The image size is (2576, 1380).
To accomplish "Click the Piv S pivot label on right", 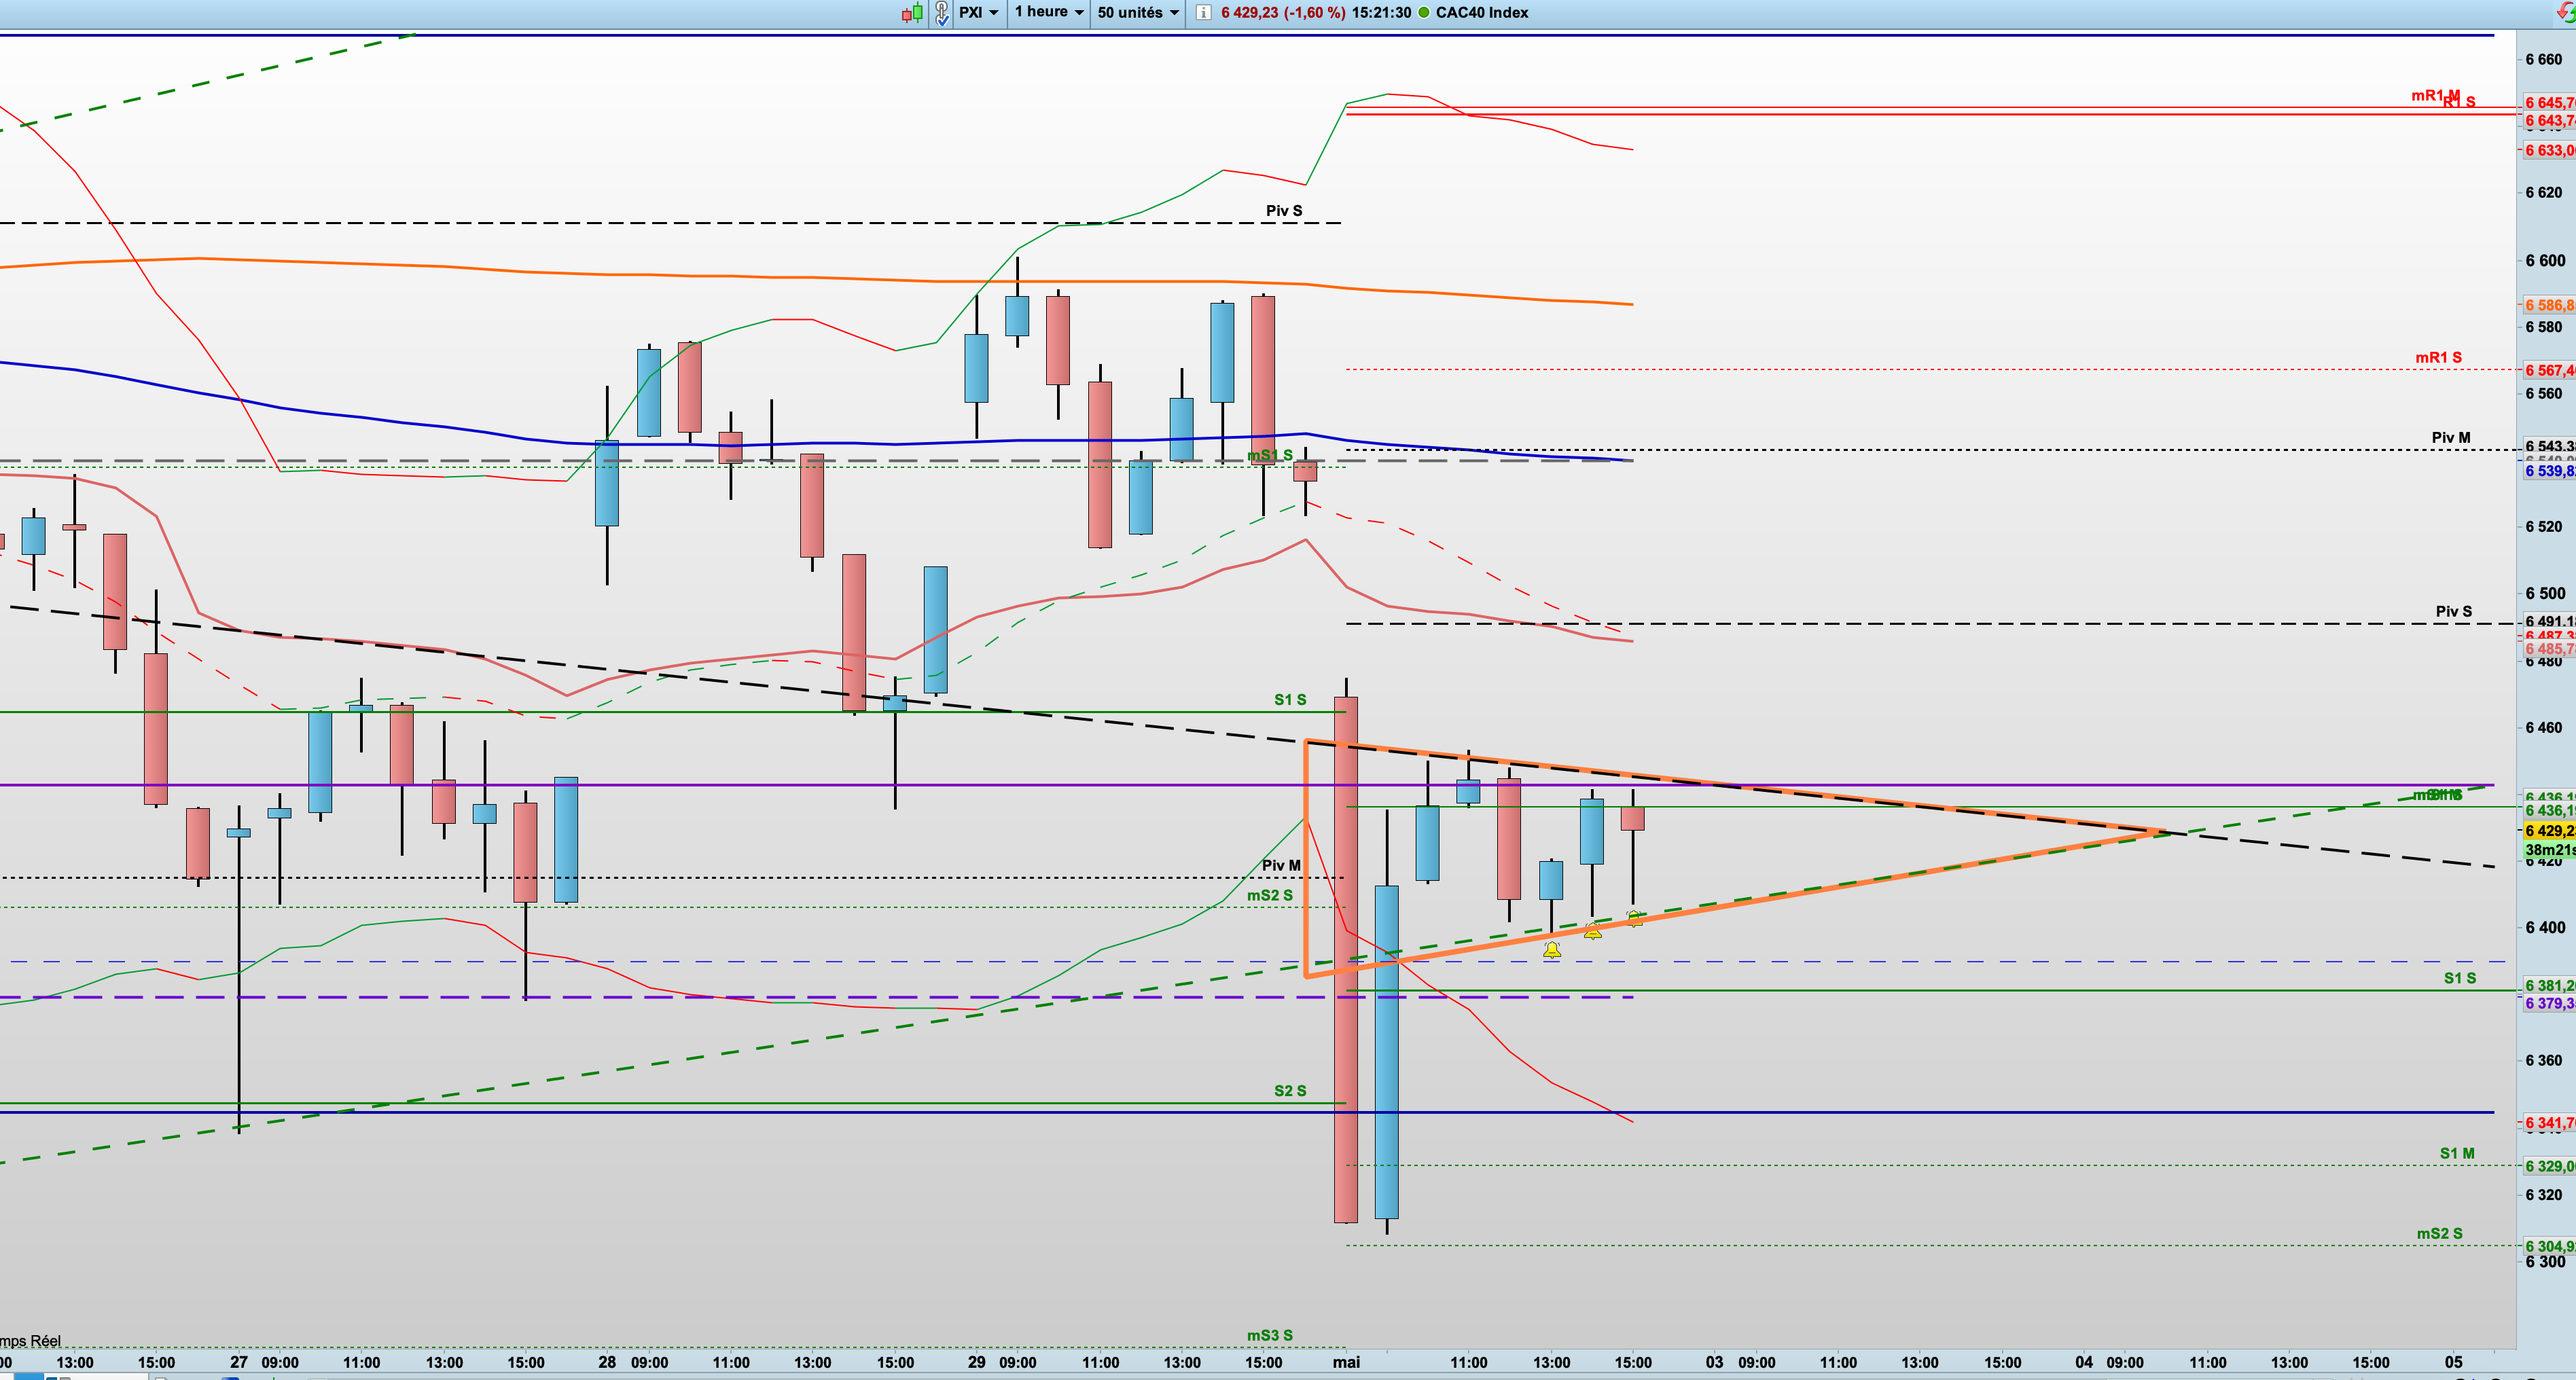I will pyautogui.click(x=2453, y=611).
